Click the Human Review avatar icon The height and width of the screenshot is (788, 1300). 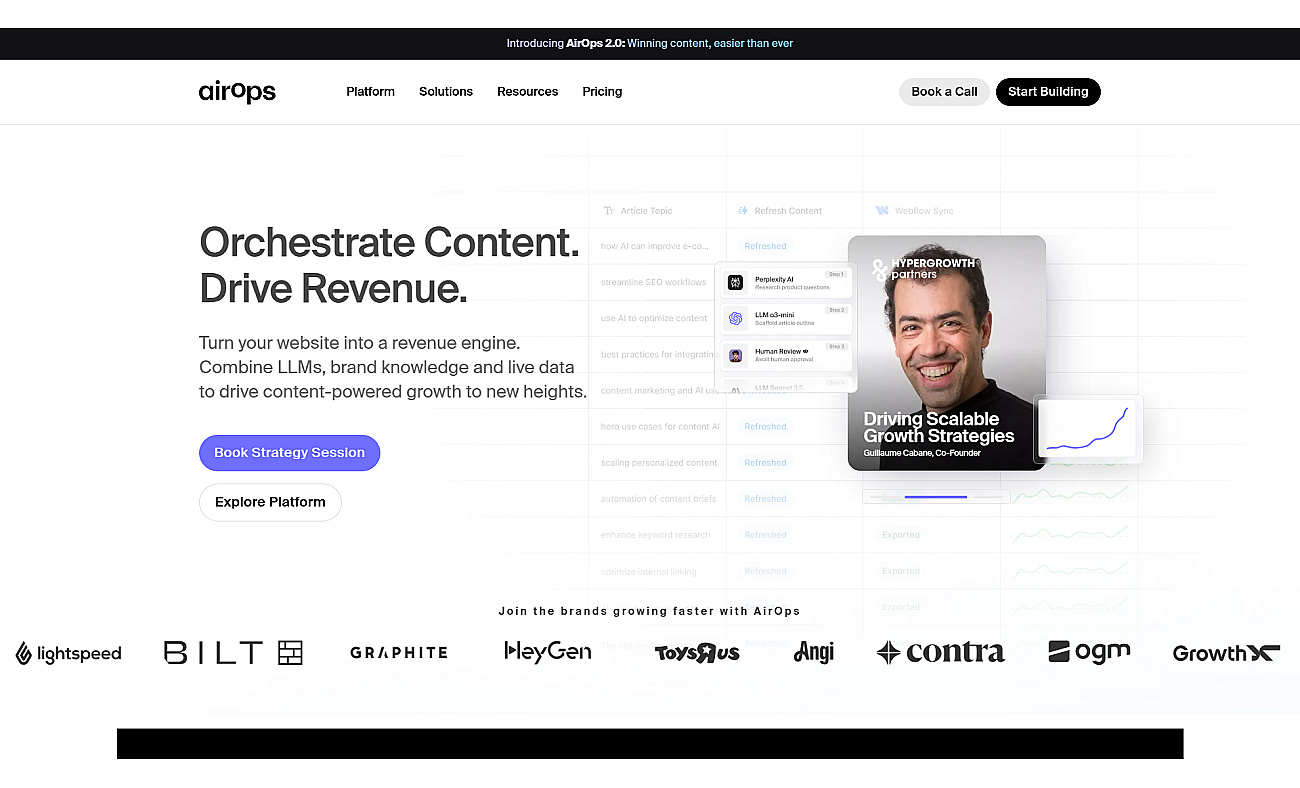pos(735,355)
